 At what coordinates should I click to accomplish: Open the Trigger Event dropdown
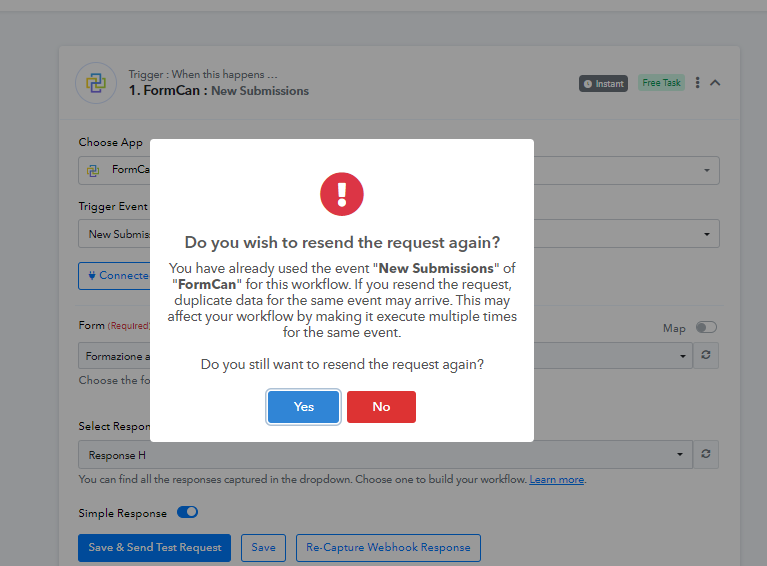click(399, 233)
